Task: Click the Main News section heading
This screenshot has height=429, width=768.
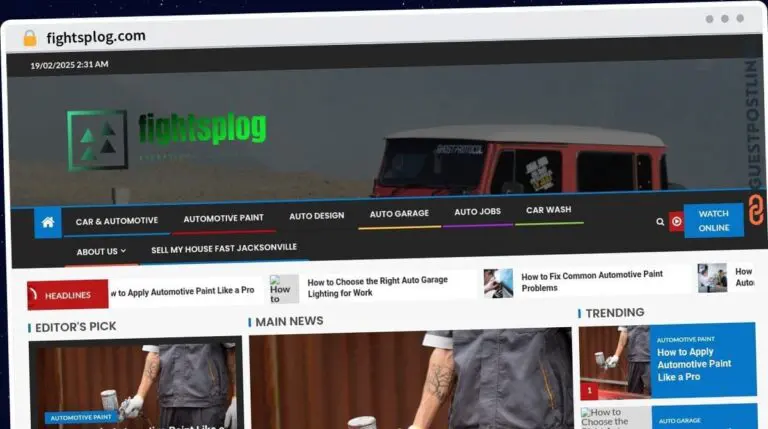Action: 289,321
